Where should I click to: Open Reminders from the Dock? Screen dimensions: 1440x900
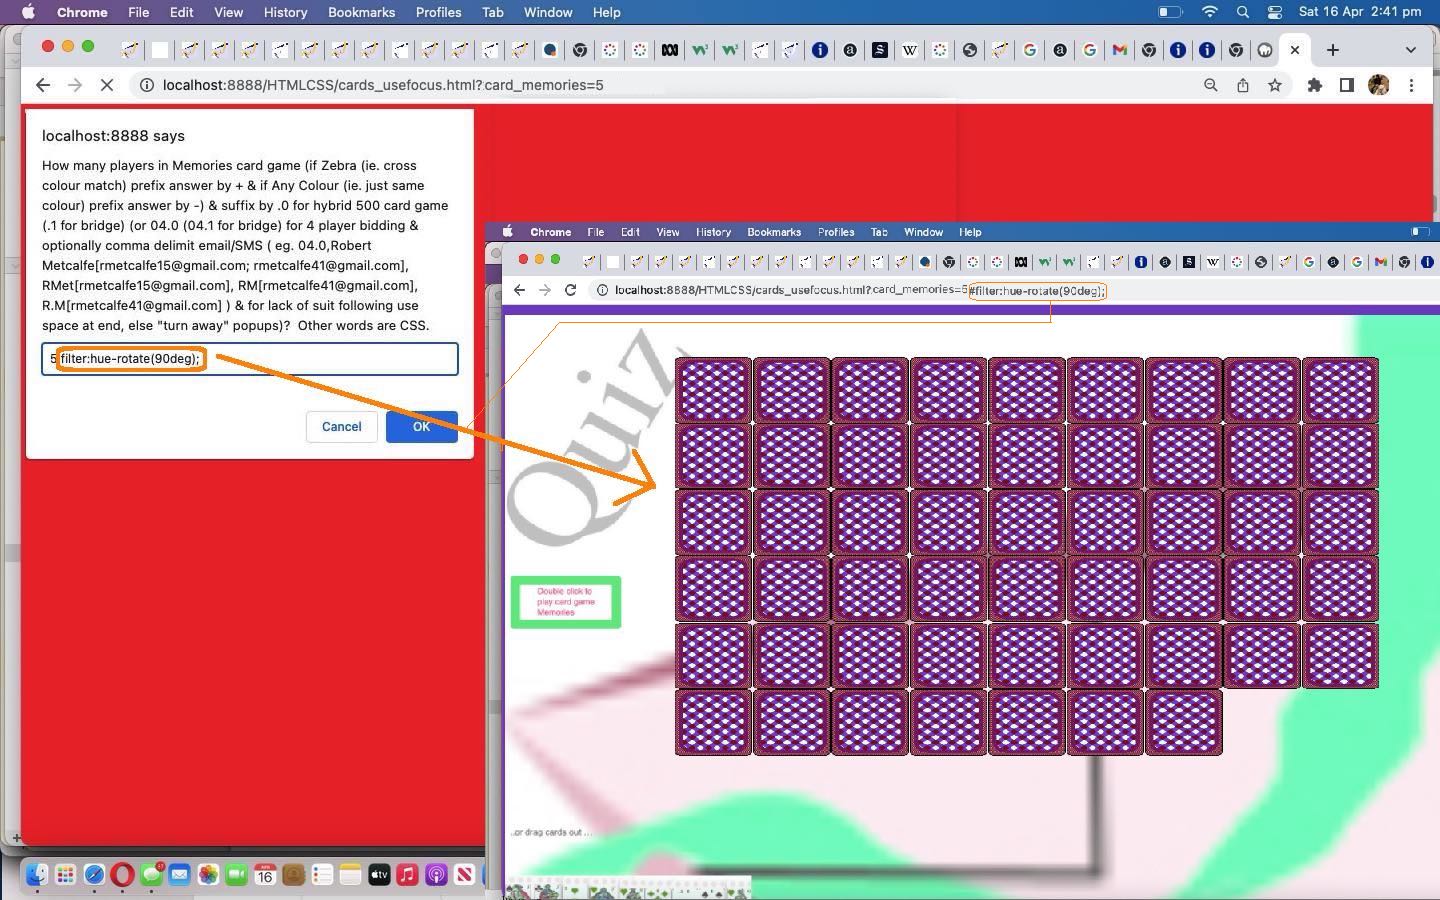[x=322, y=875]
